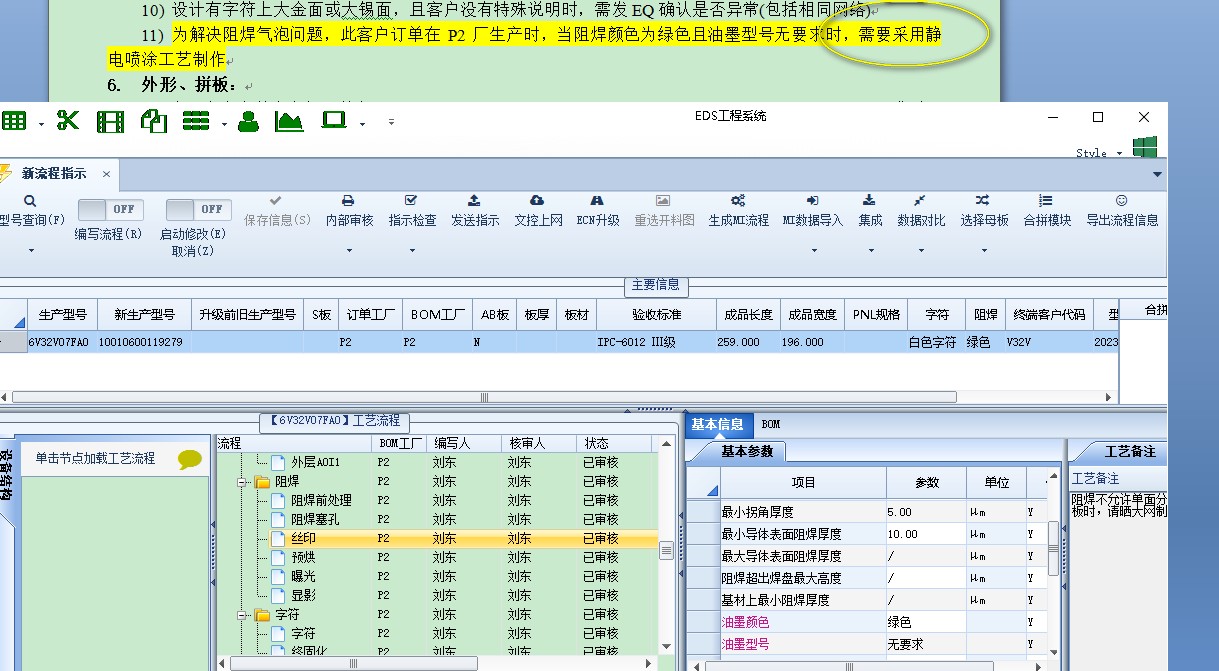Click 重选开料图 image icon

pos(663,201)
